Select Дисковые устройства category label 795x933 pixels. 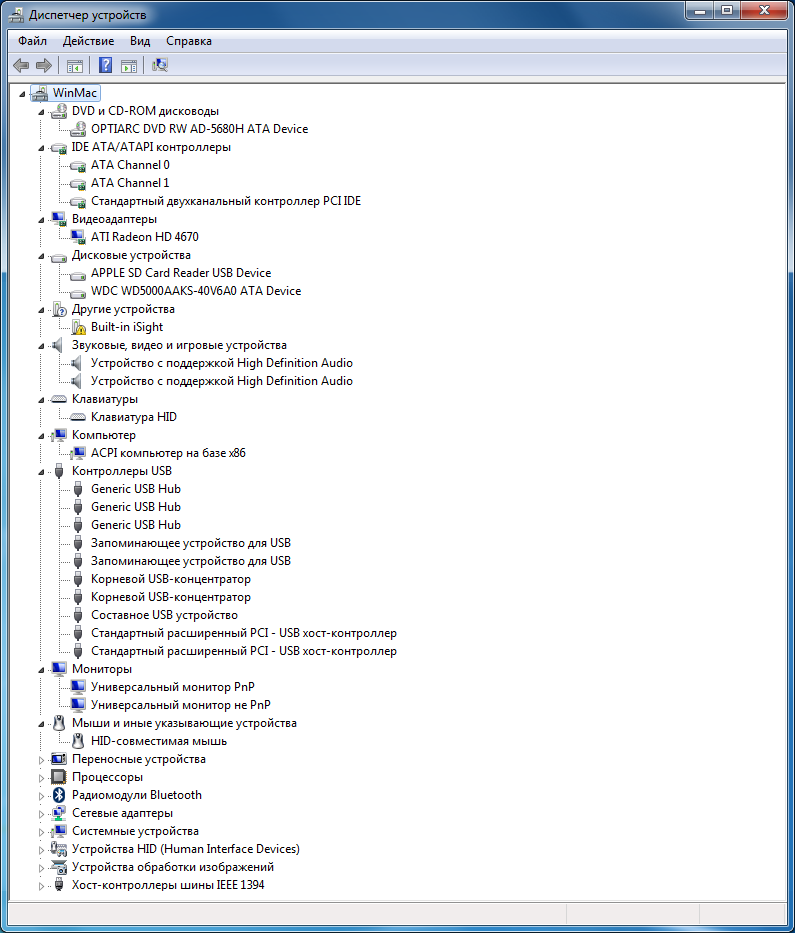tap(131, 255)
